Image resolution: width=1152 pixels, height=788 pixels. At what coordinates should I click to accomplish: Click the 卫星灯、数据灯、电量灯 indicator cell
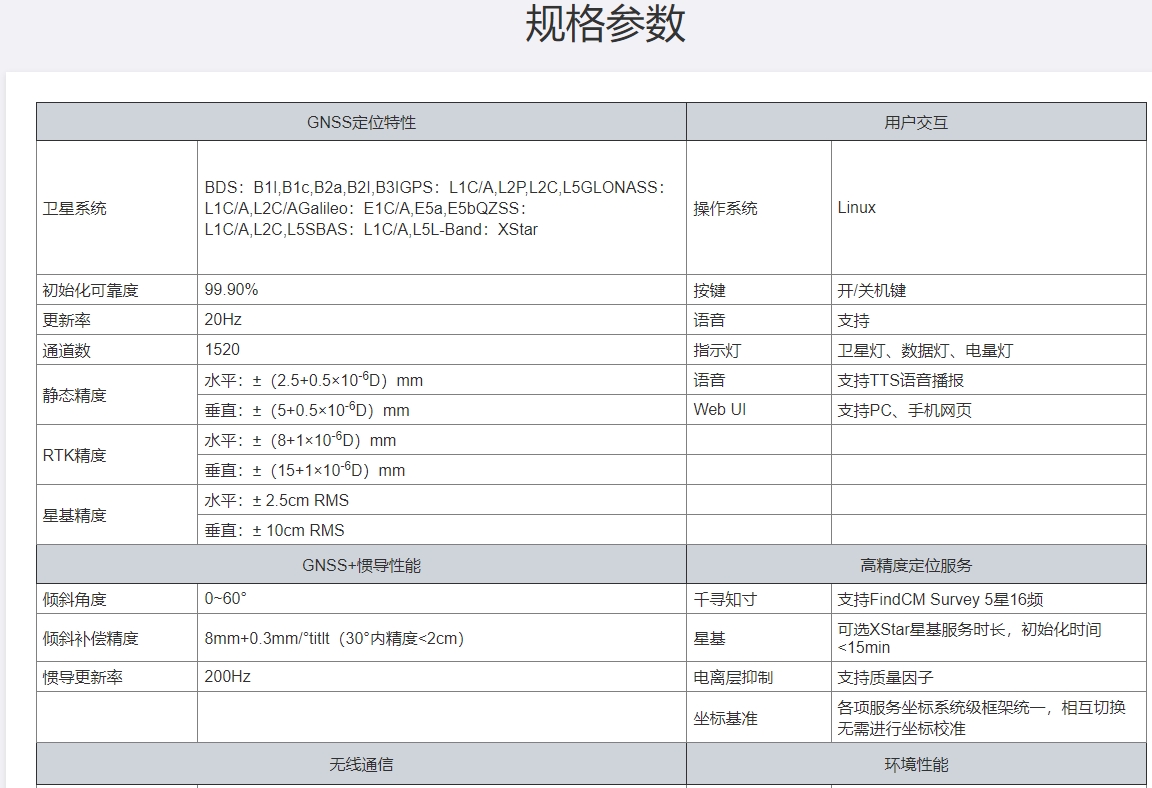pyautogui.click(x=925, y=350)
